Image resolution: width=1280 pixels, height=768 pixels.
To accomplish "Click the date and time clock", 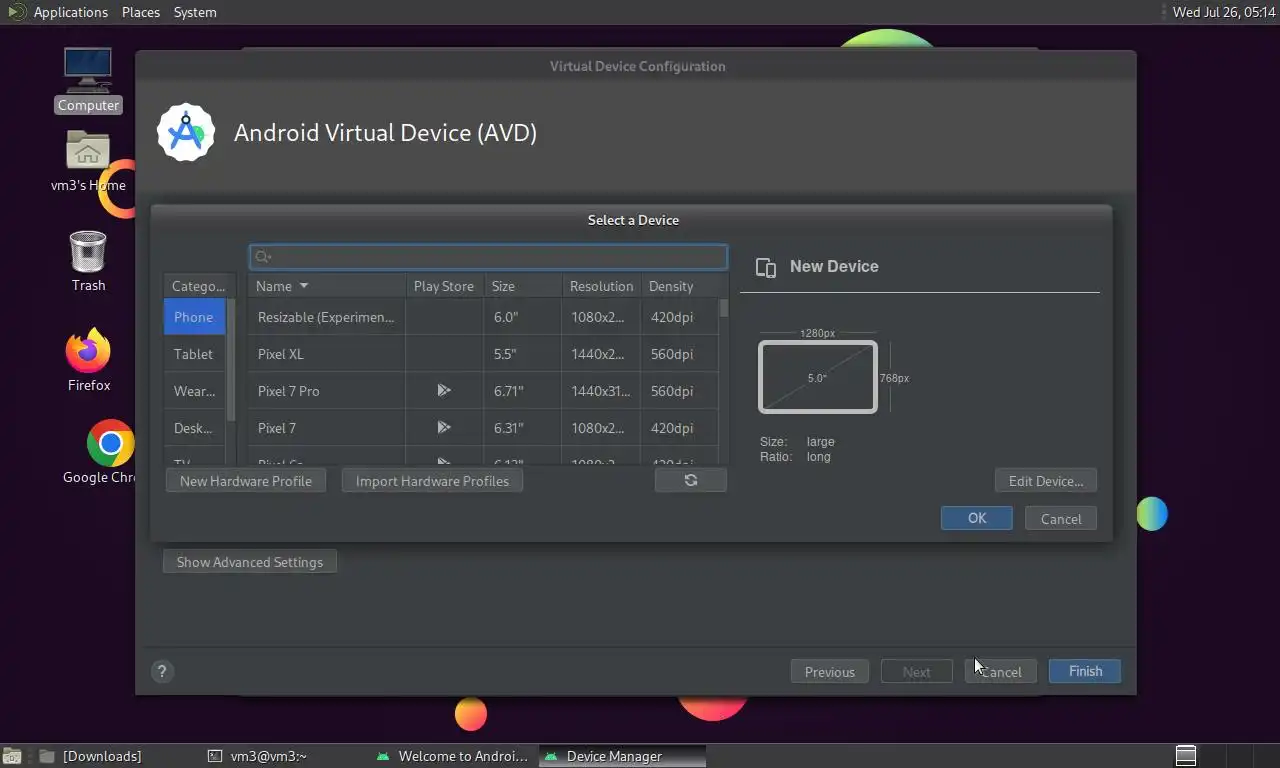I will (1224, 12).
